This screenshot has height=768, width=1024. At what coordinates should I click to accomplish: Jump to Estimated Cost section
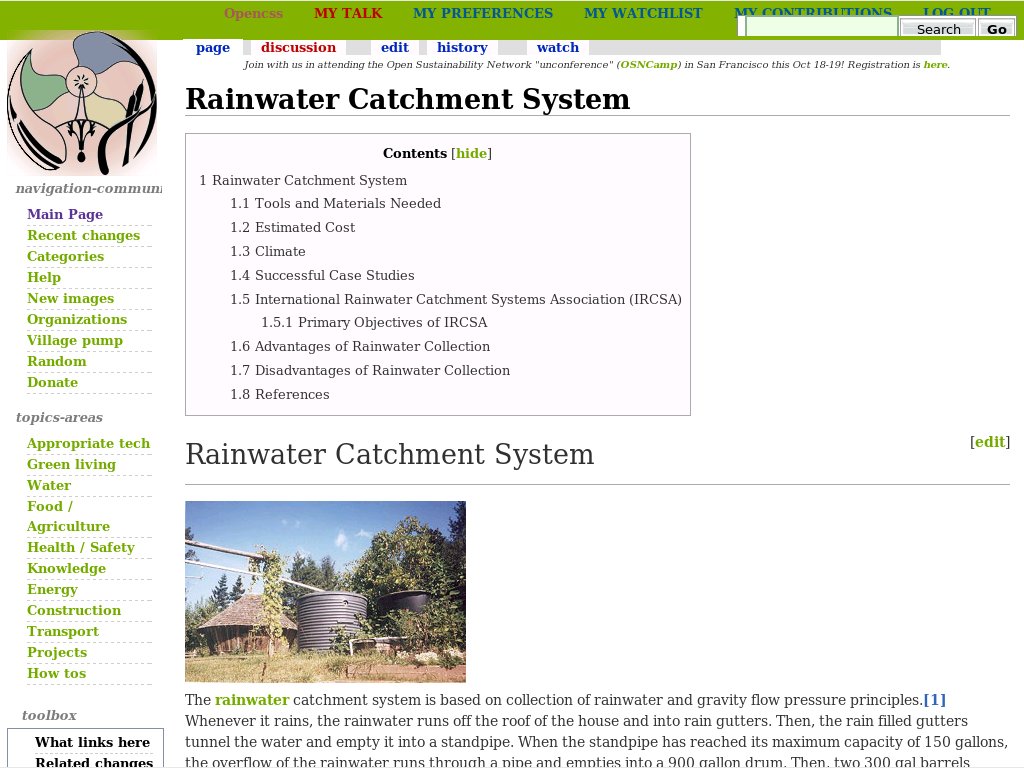pyautogui.click(x=304, y=227)
